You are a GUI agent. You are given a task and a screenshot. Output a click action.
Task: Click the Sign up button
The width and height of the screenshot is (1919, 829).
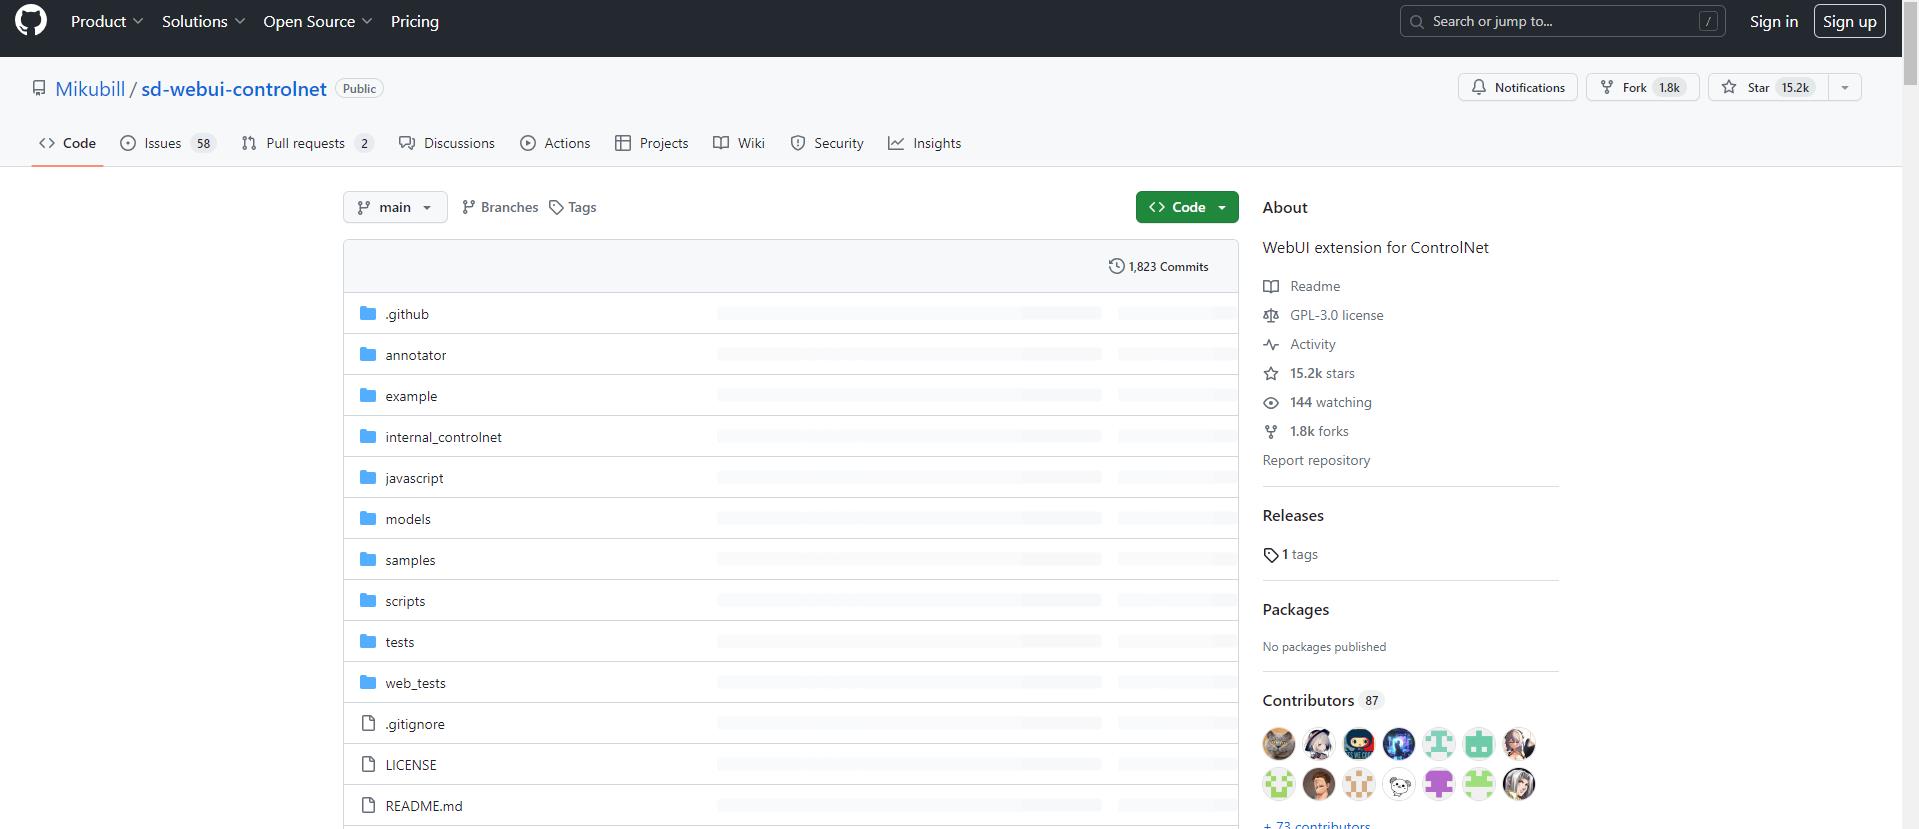click(1849, 21)
